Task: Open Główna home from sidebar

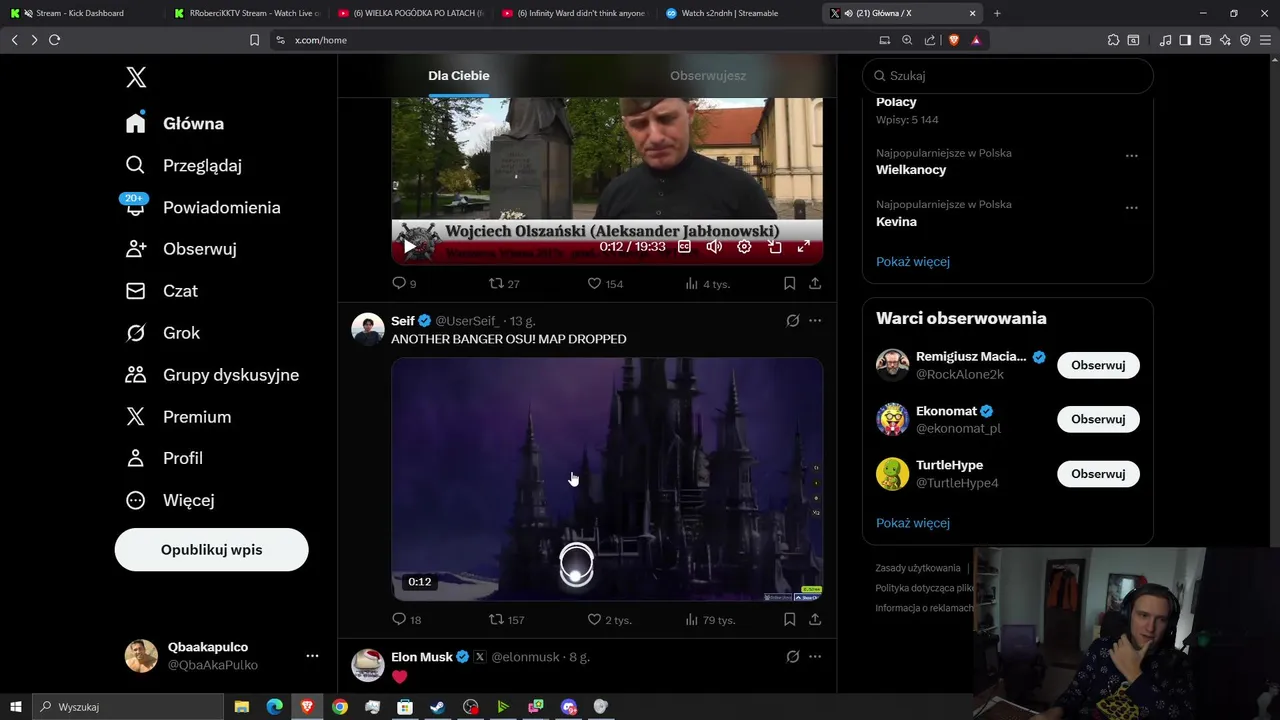Action: tap(176, 123)
